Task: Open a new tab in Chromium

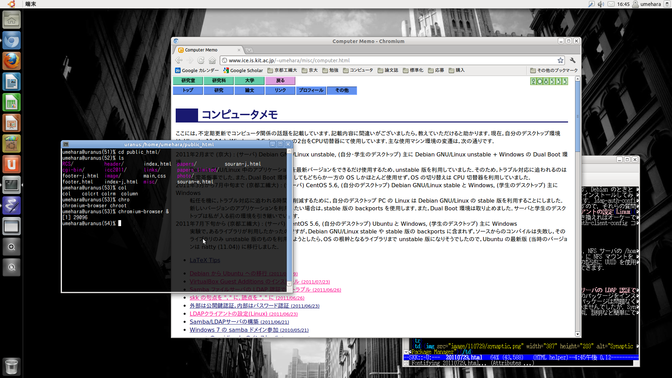Action: point(249,50)
